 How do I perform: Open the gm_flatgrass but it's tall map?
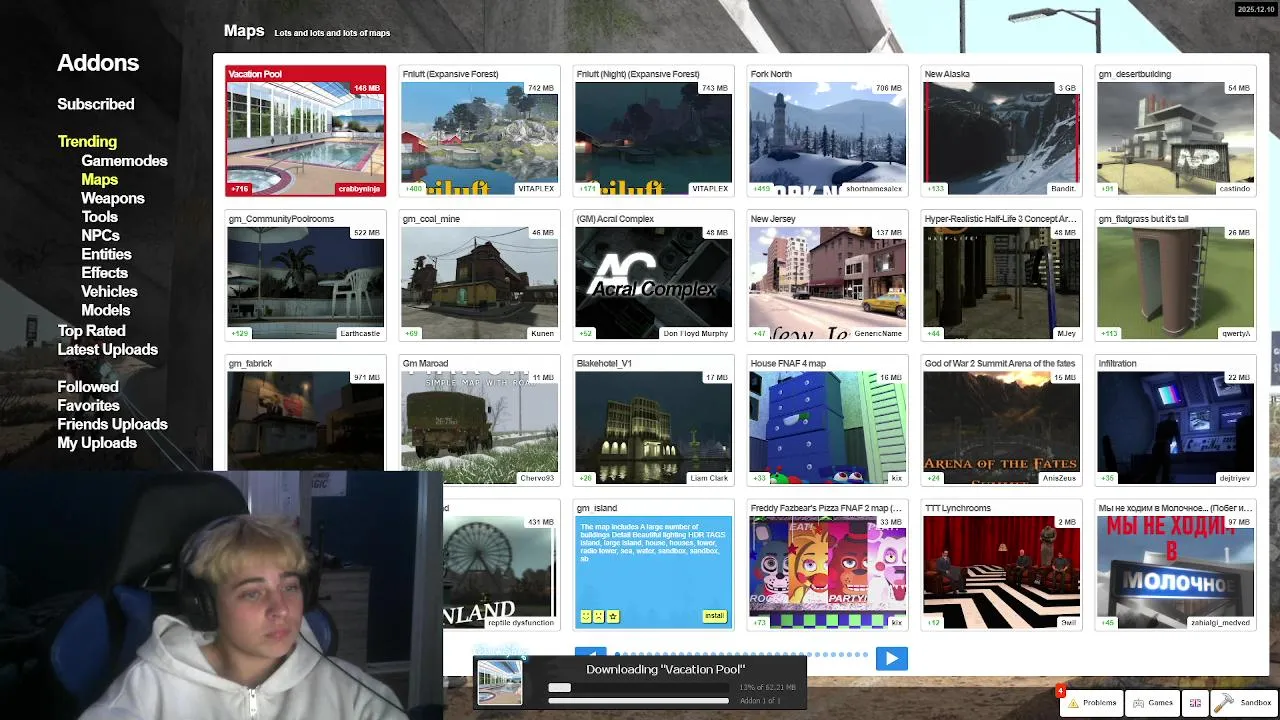tap(1175, 276)
